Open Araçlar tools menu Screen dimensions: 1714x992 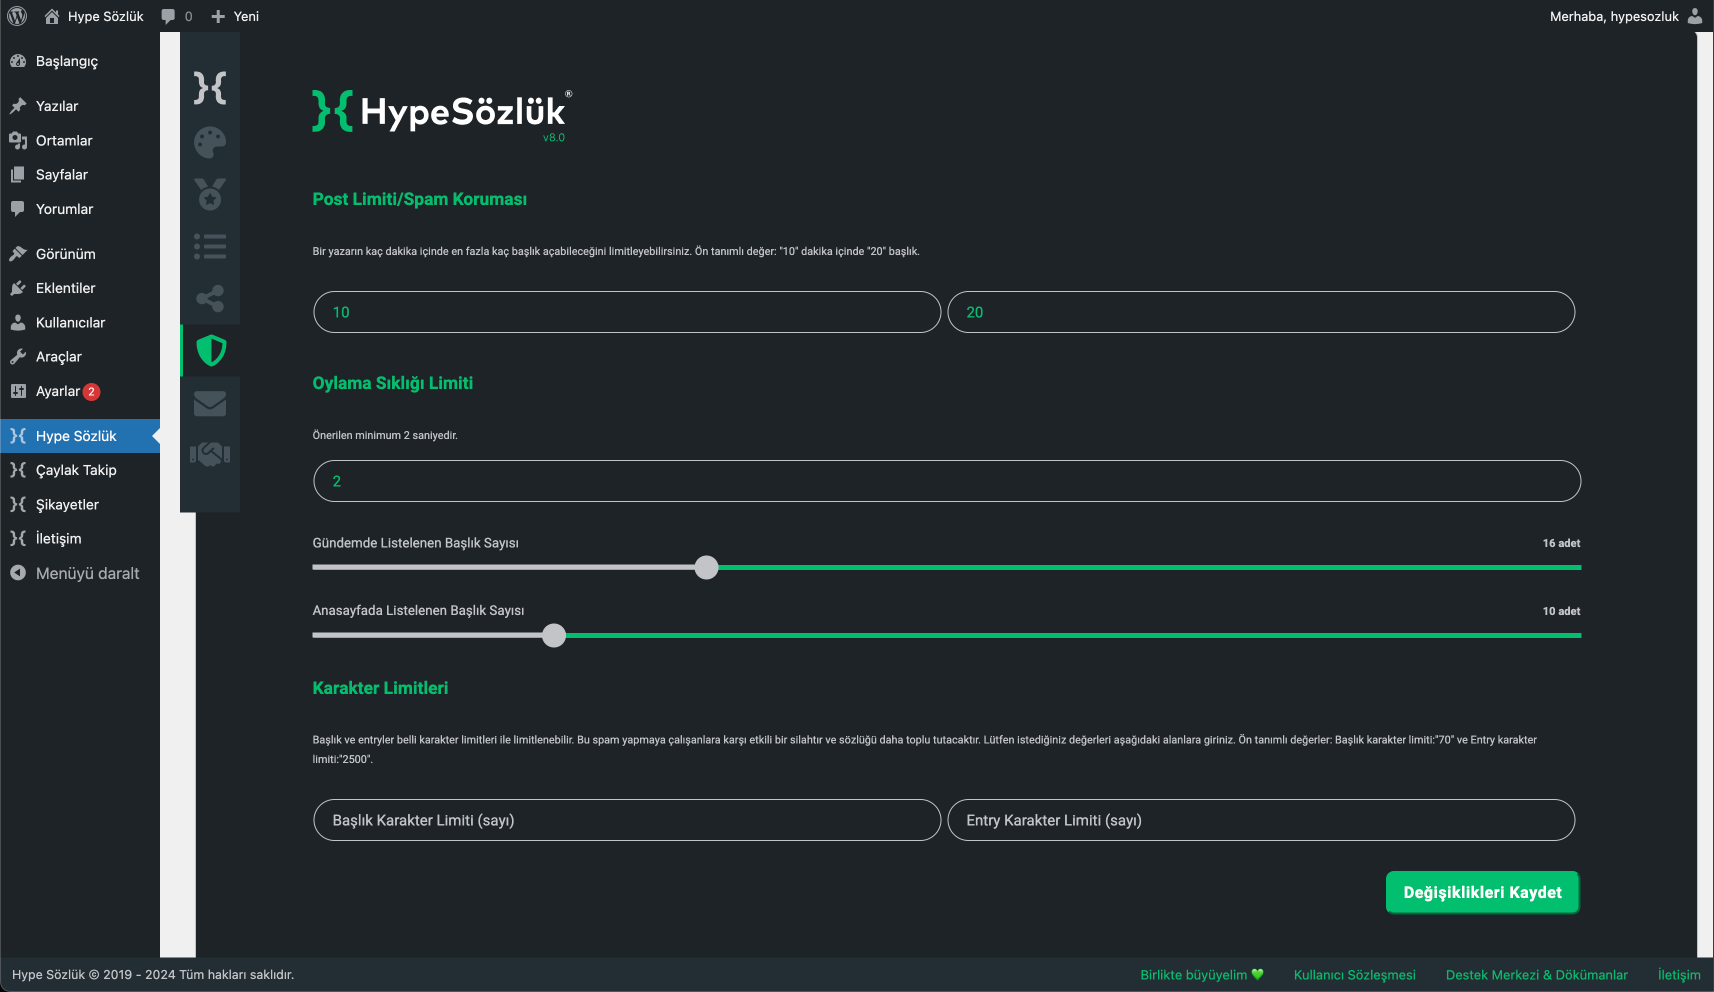click(80, 357)
